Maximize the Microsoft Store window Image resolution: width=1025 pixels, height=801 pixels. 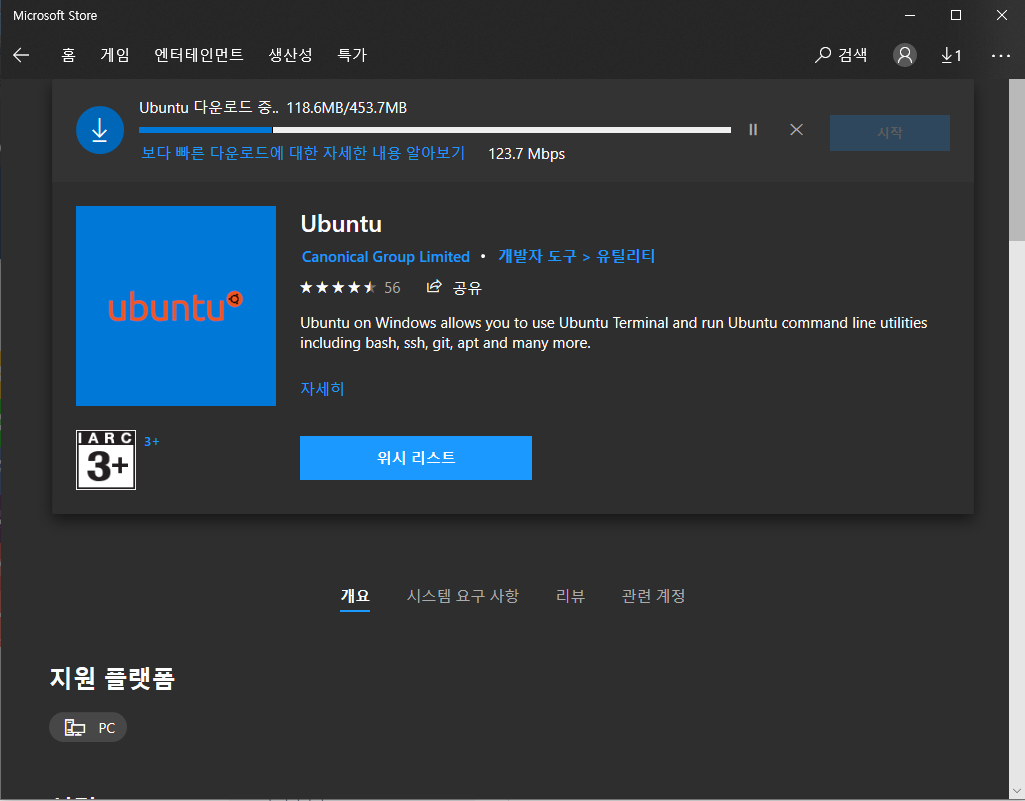[x=956, y=16]
